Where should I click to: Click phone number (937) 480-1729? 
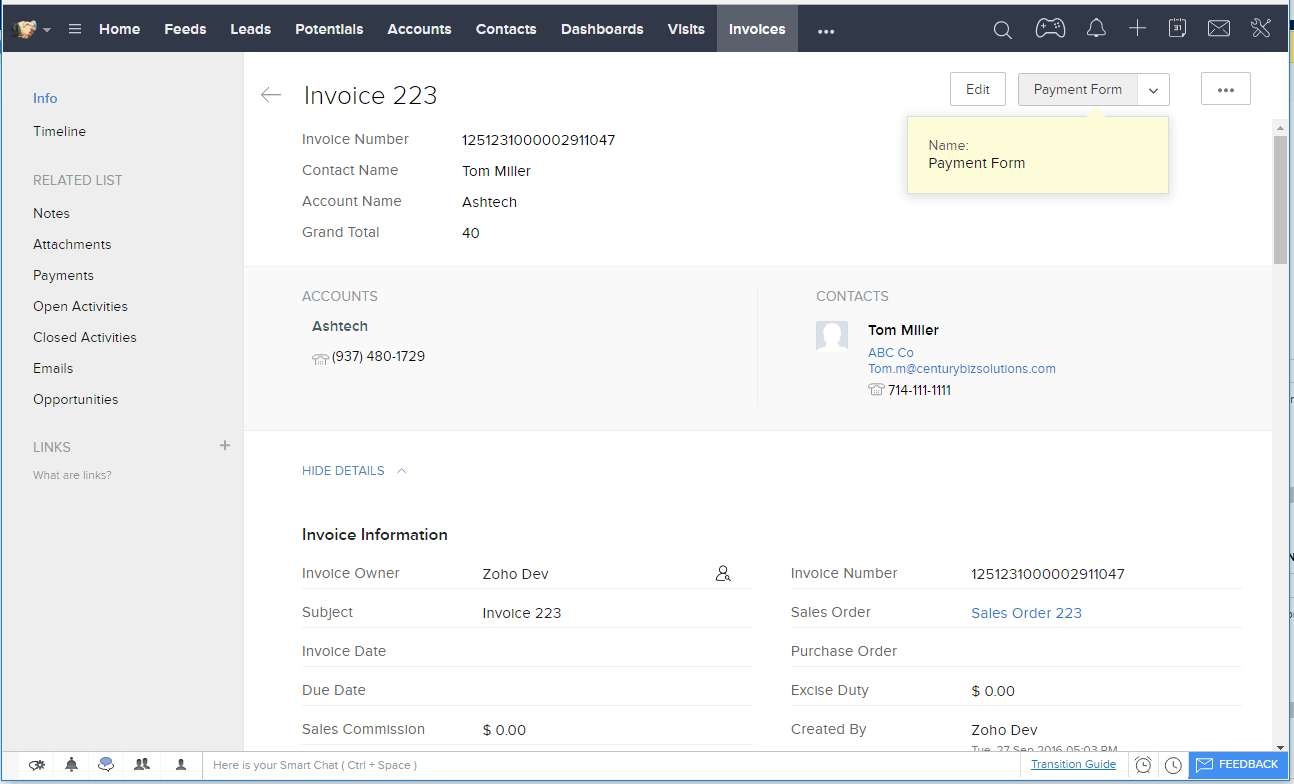coord(378,356)
